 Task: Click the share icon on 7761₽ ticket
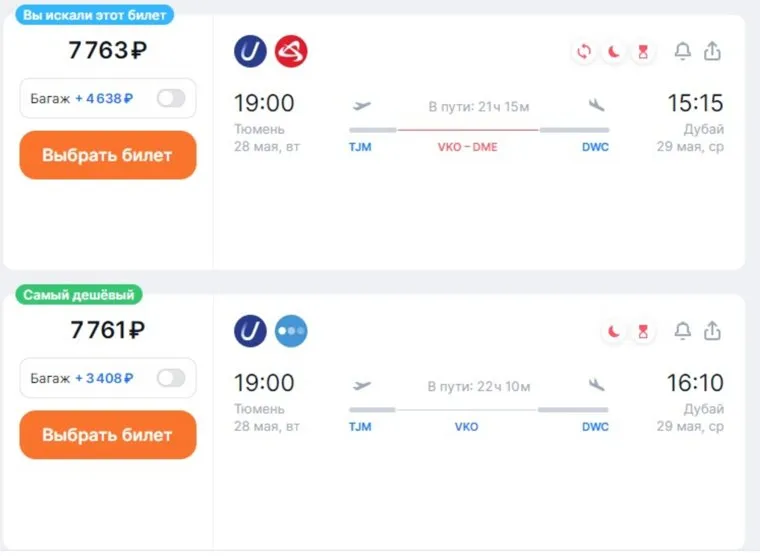[x=712, y=331]
